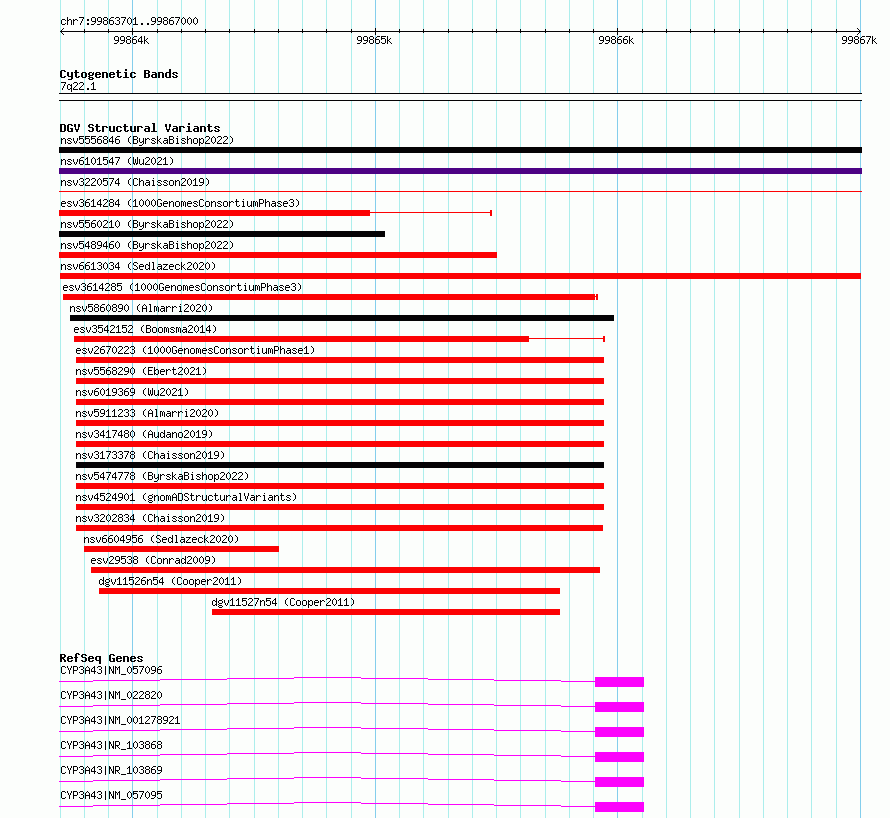Click the chr7:99863701..99867000 coordinate text

tap(129, 22)
